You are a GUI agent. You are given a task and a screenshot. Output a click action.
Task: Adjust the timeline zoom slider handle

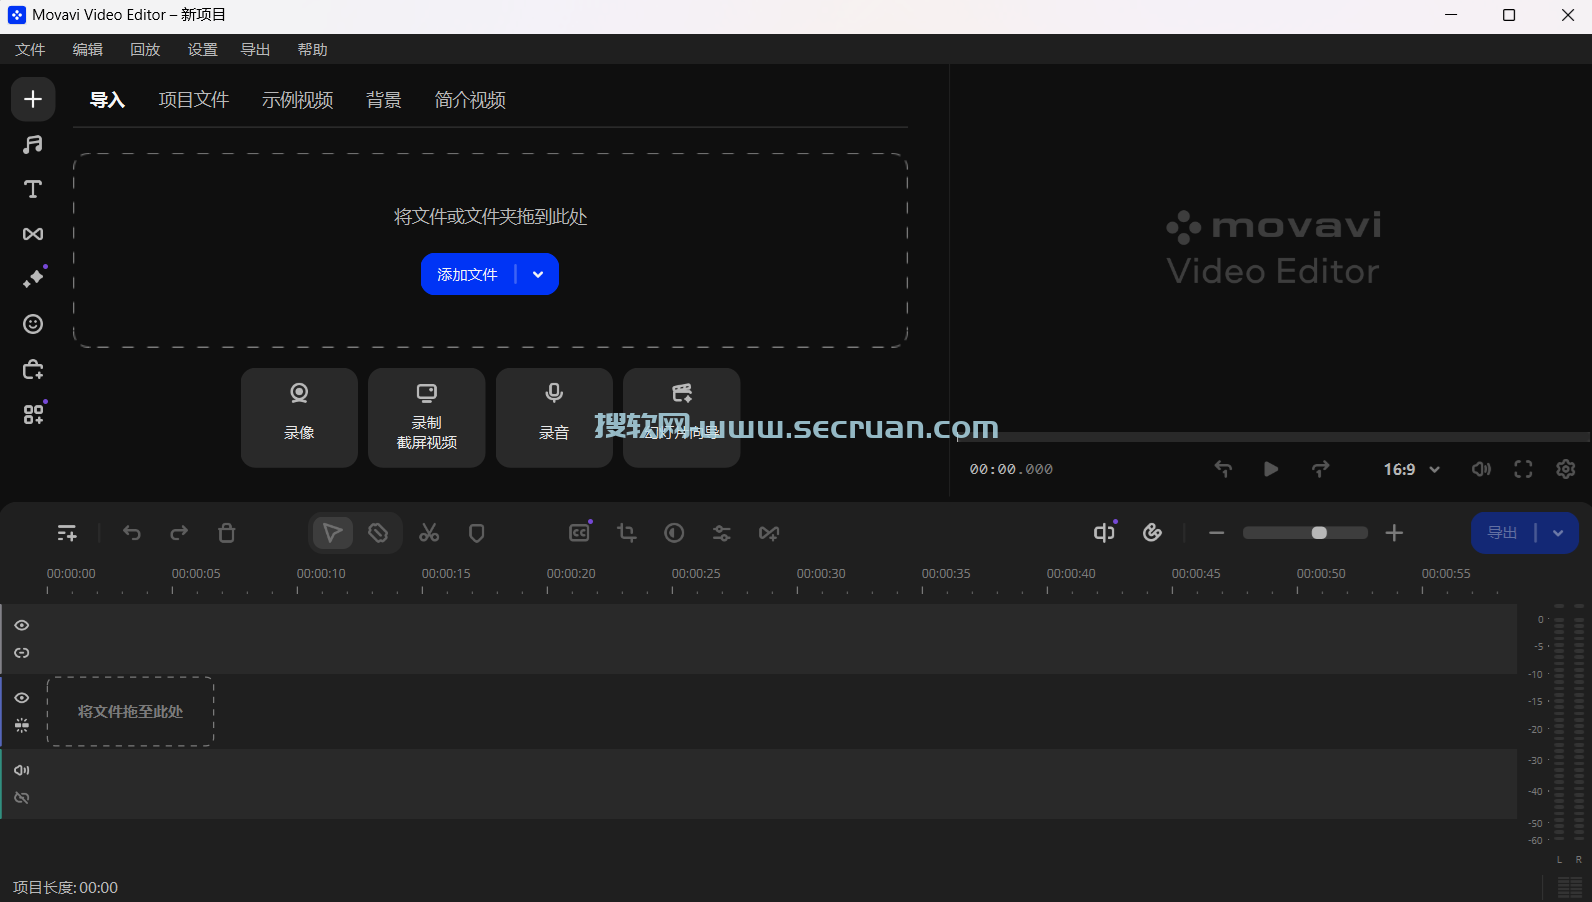(x=1319, y=533)
